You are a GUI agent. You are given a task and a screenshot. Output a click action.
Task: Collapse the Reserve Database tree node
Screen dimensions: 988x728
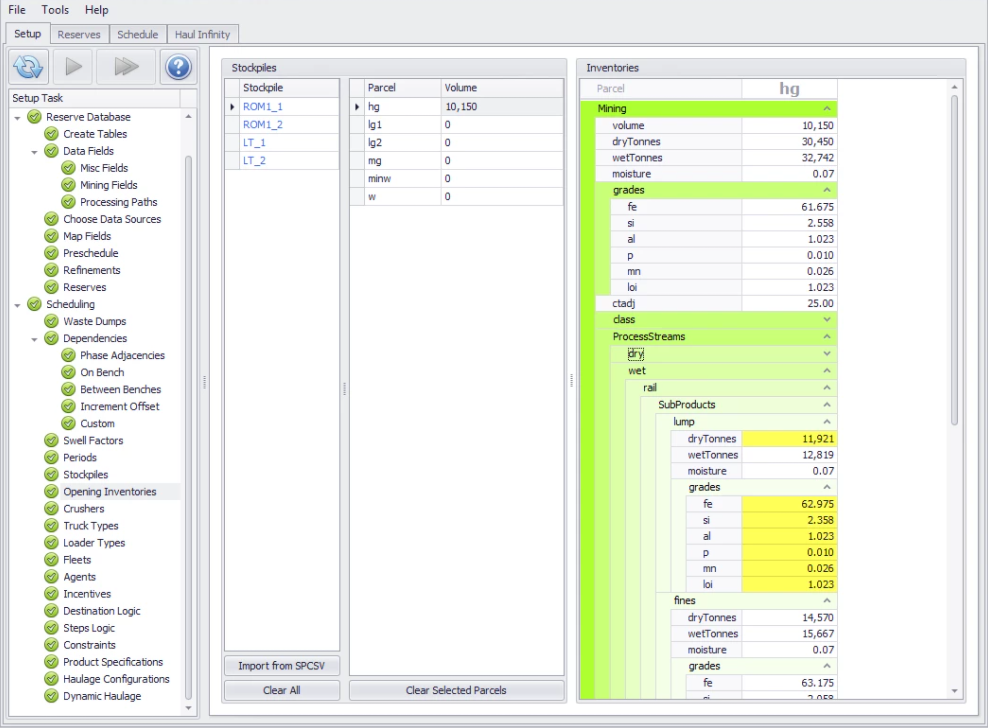click(x=18, y=117)
